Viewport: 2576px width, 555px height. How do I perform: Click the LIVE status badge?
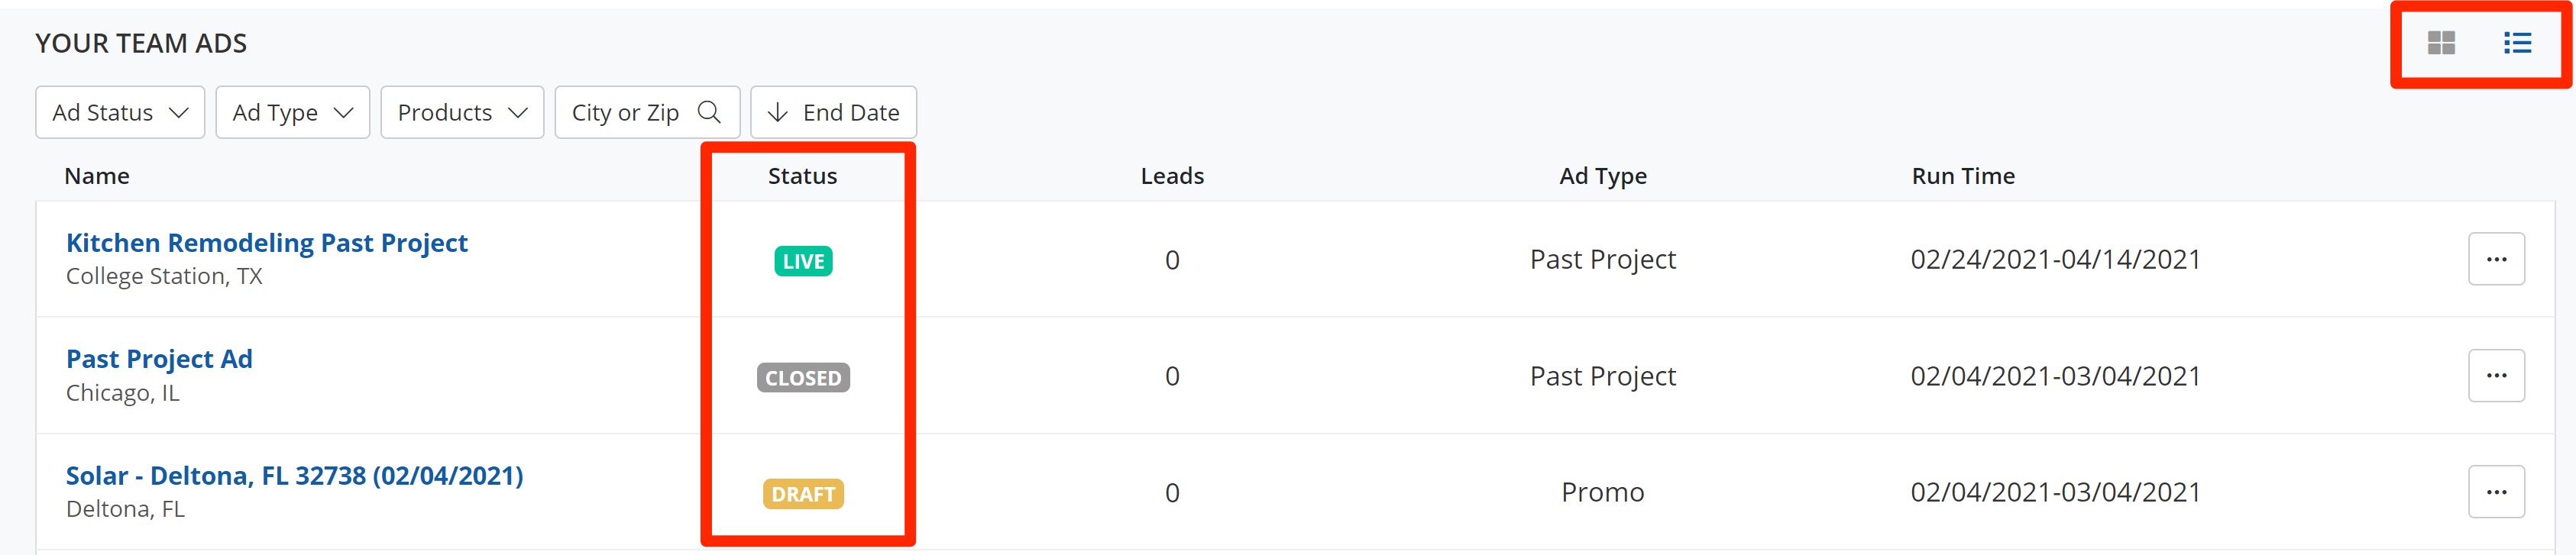pyautogui.click(x=803, y=261)
